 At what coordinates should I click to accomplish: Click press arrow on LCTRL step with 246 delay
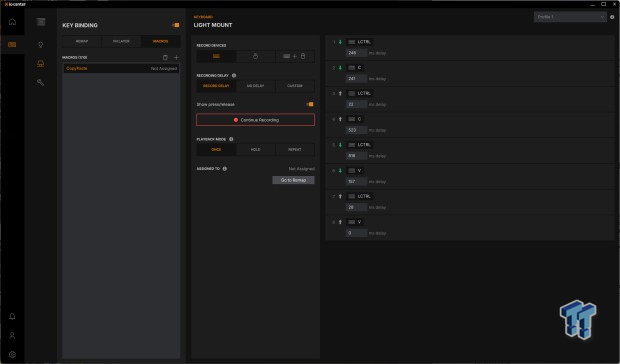(x=340, y=42)
